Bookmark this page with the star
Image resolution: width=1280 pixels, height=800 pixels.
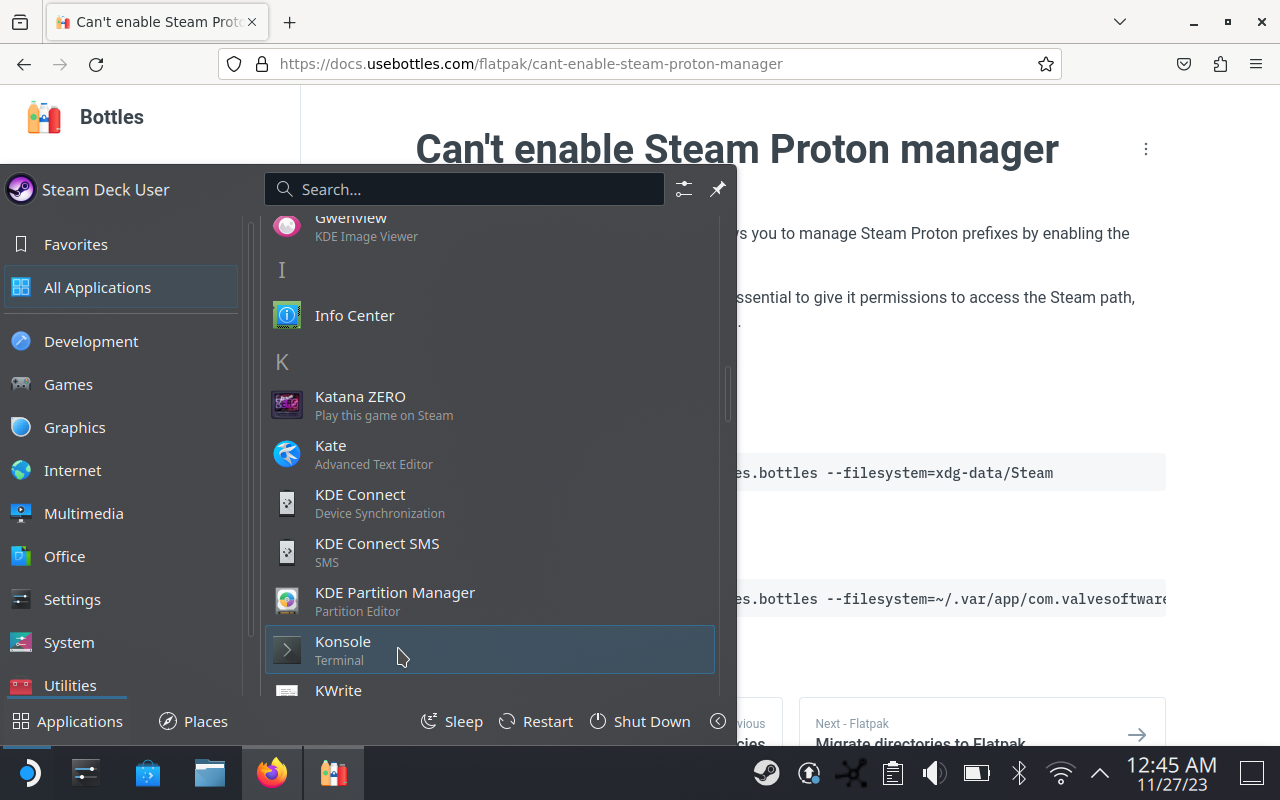[1046, 64]
